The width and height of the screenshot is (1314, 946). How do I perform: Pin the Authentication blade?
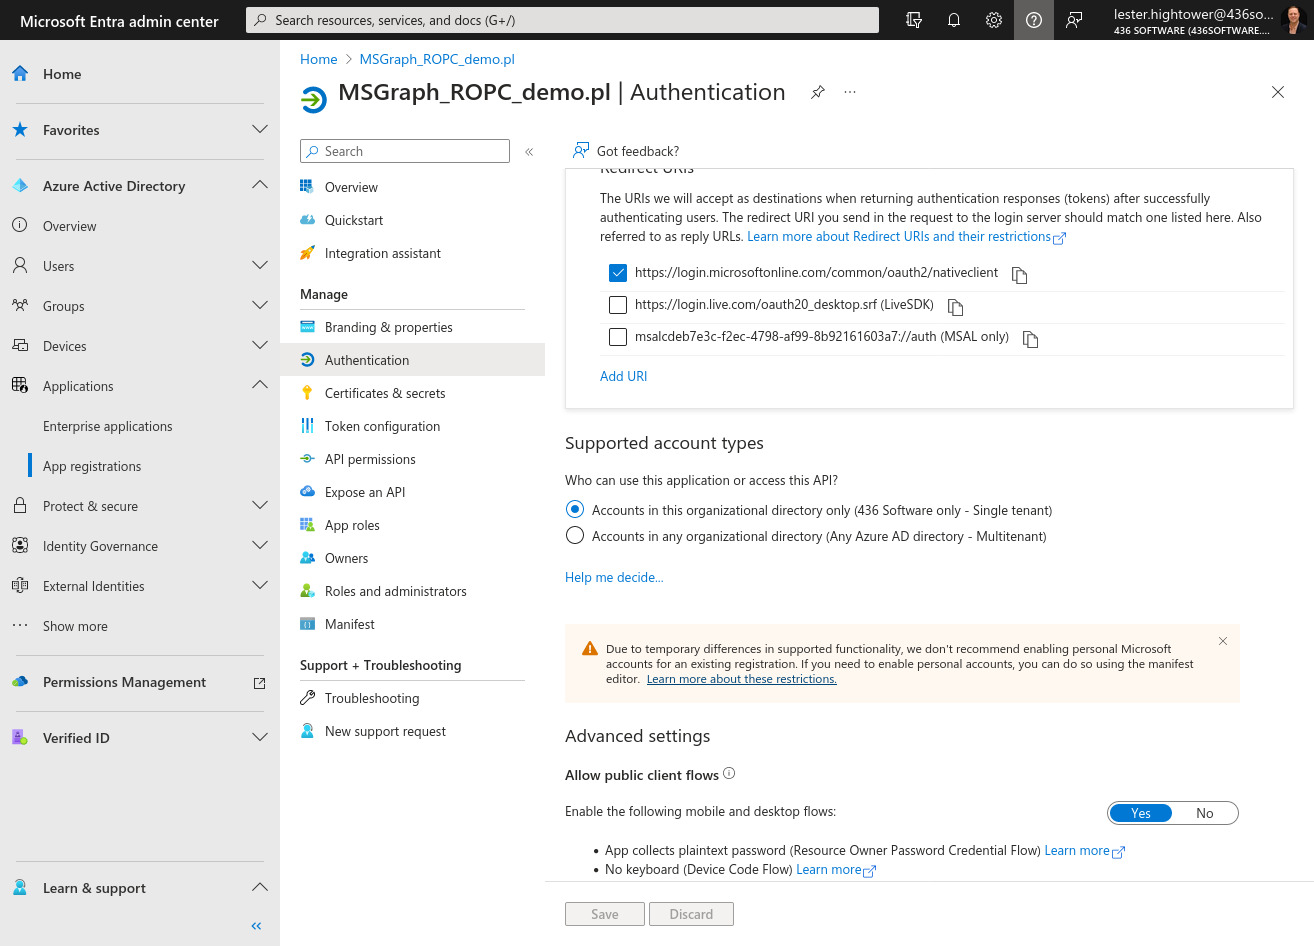pos(817,92)
